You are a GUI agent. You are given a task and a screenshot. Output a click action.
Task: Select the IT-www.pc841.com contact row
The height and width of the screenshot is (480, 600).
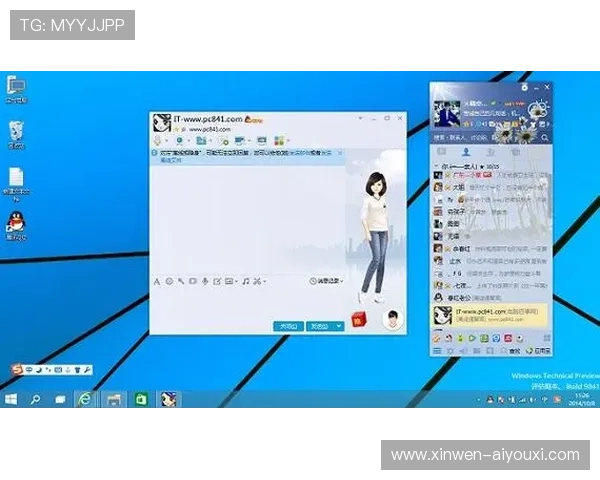click(x=491, y=315)
